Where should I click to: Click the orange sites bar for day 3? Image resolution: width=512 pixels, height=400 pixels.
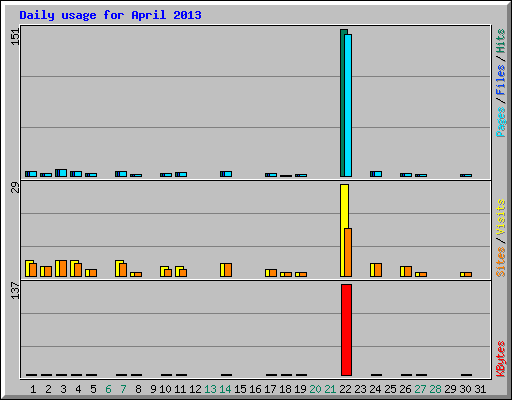click(63, 269)
